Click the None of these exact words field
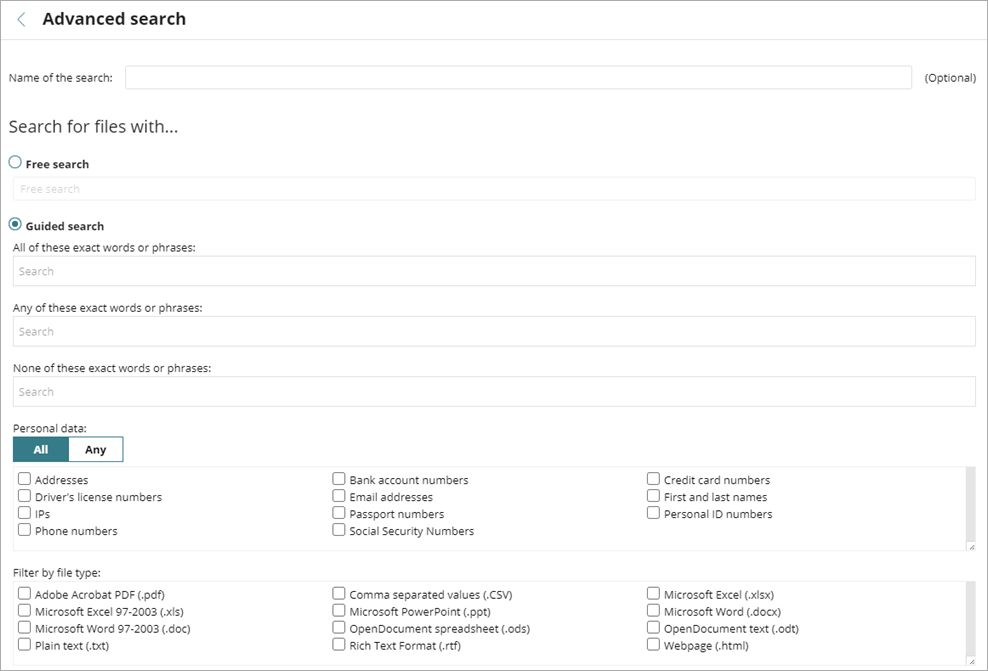The height and width of the screenshot is (671, 988). pos(494,390)
